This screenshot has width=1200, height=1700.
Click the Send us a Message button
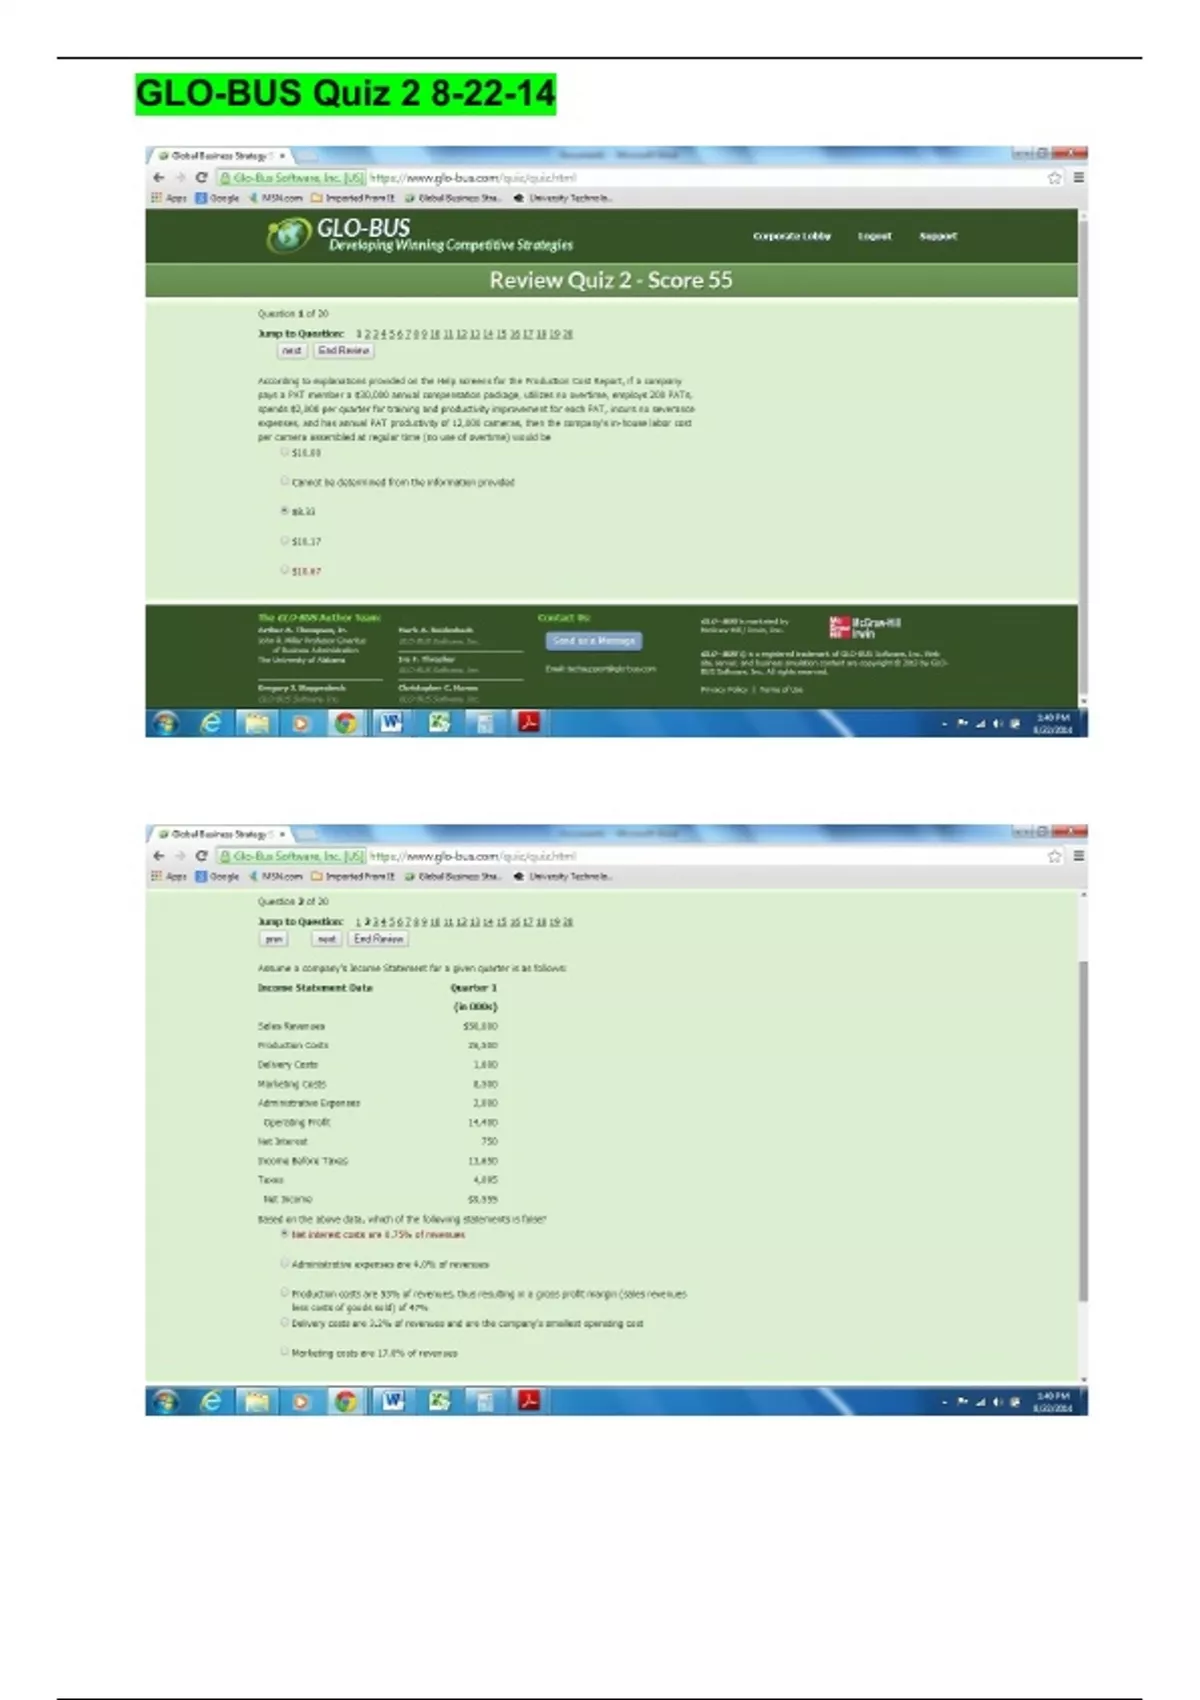(593, 641)
